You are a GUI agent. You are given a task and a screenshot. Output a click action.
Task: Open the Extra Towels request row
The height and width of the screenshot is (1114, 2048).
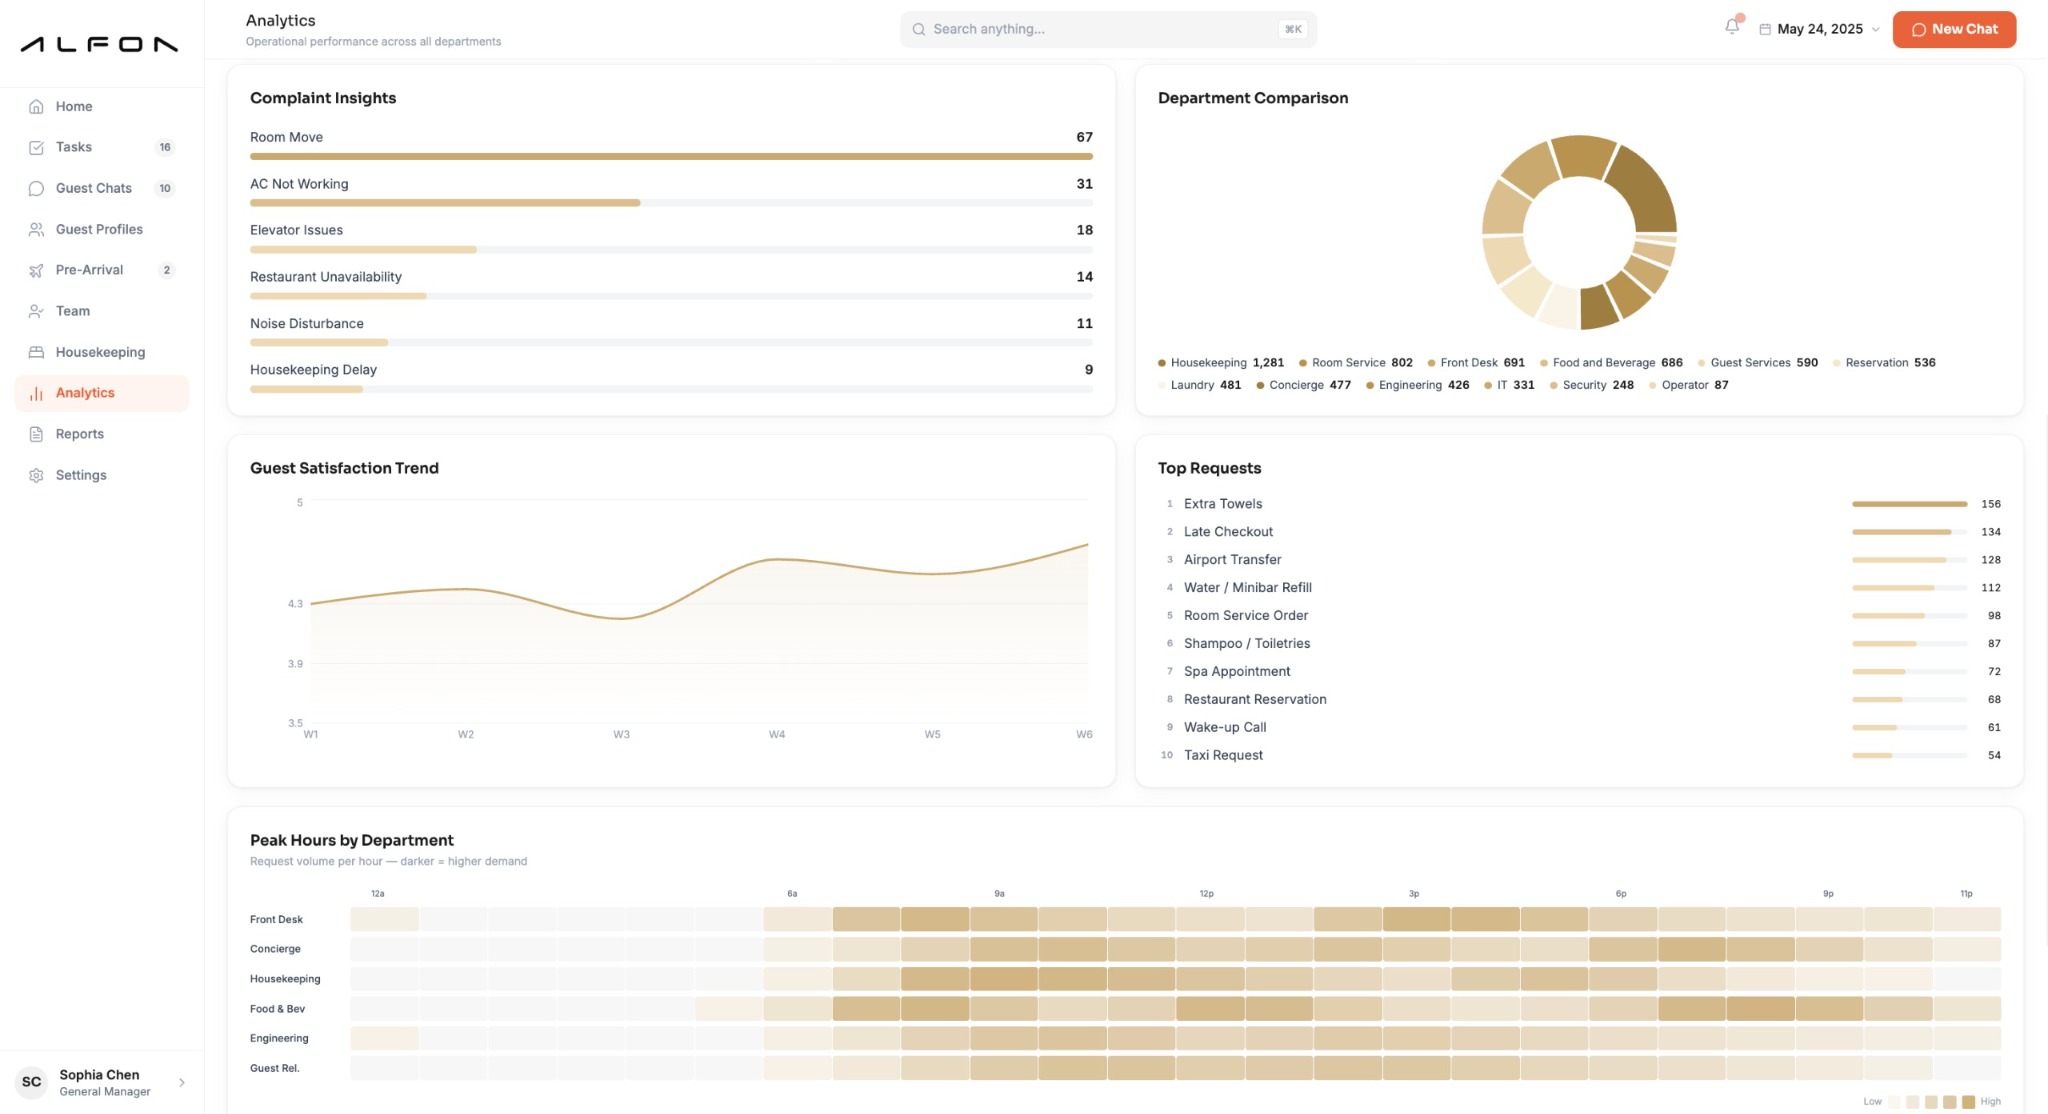click(x=1580, y=504)
